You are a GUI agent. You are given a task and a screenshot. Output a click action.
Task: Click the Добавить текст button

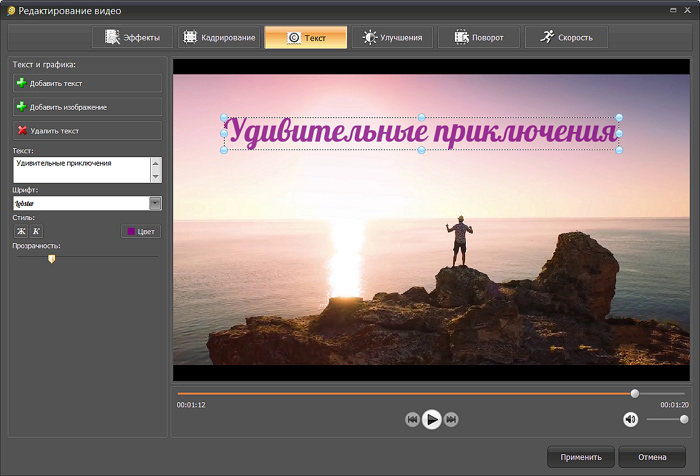click(88, 84)
